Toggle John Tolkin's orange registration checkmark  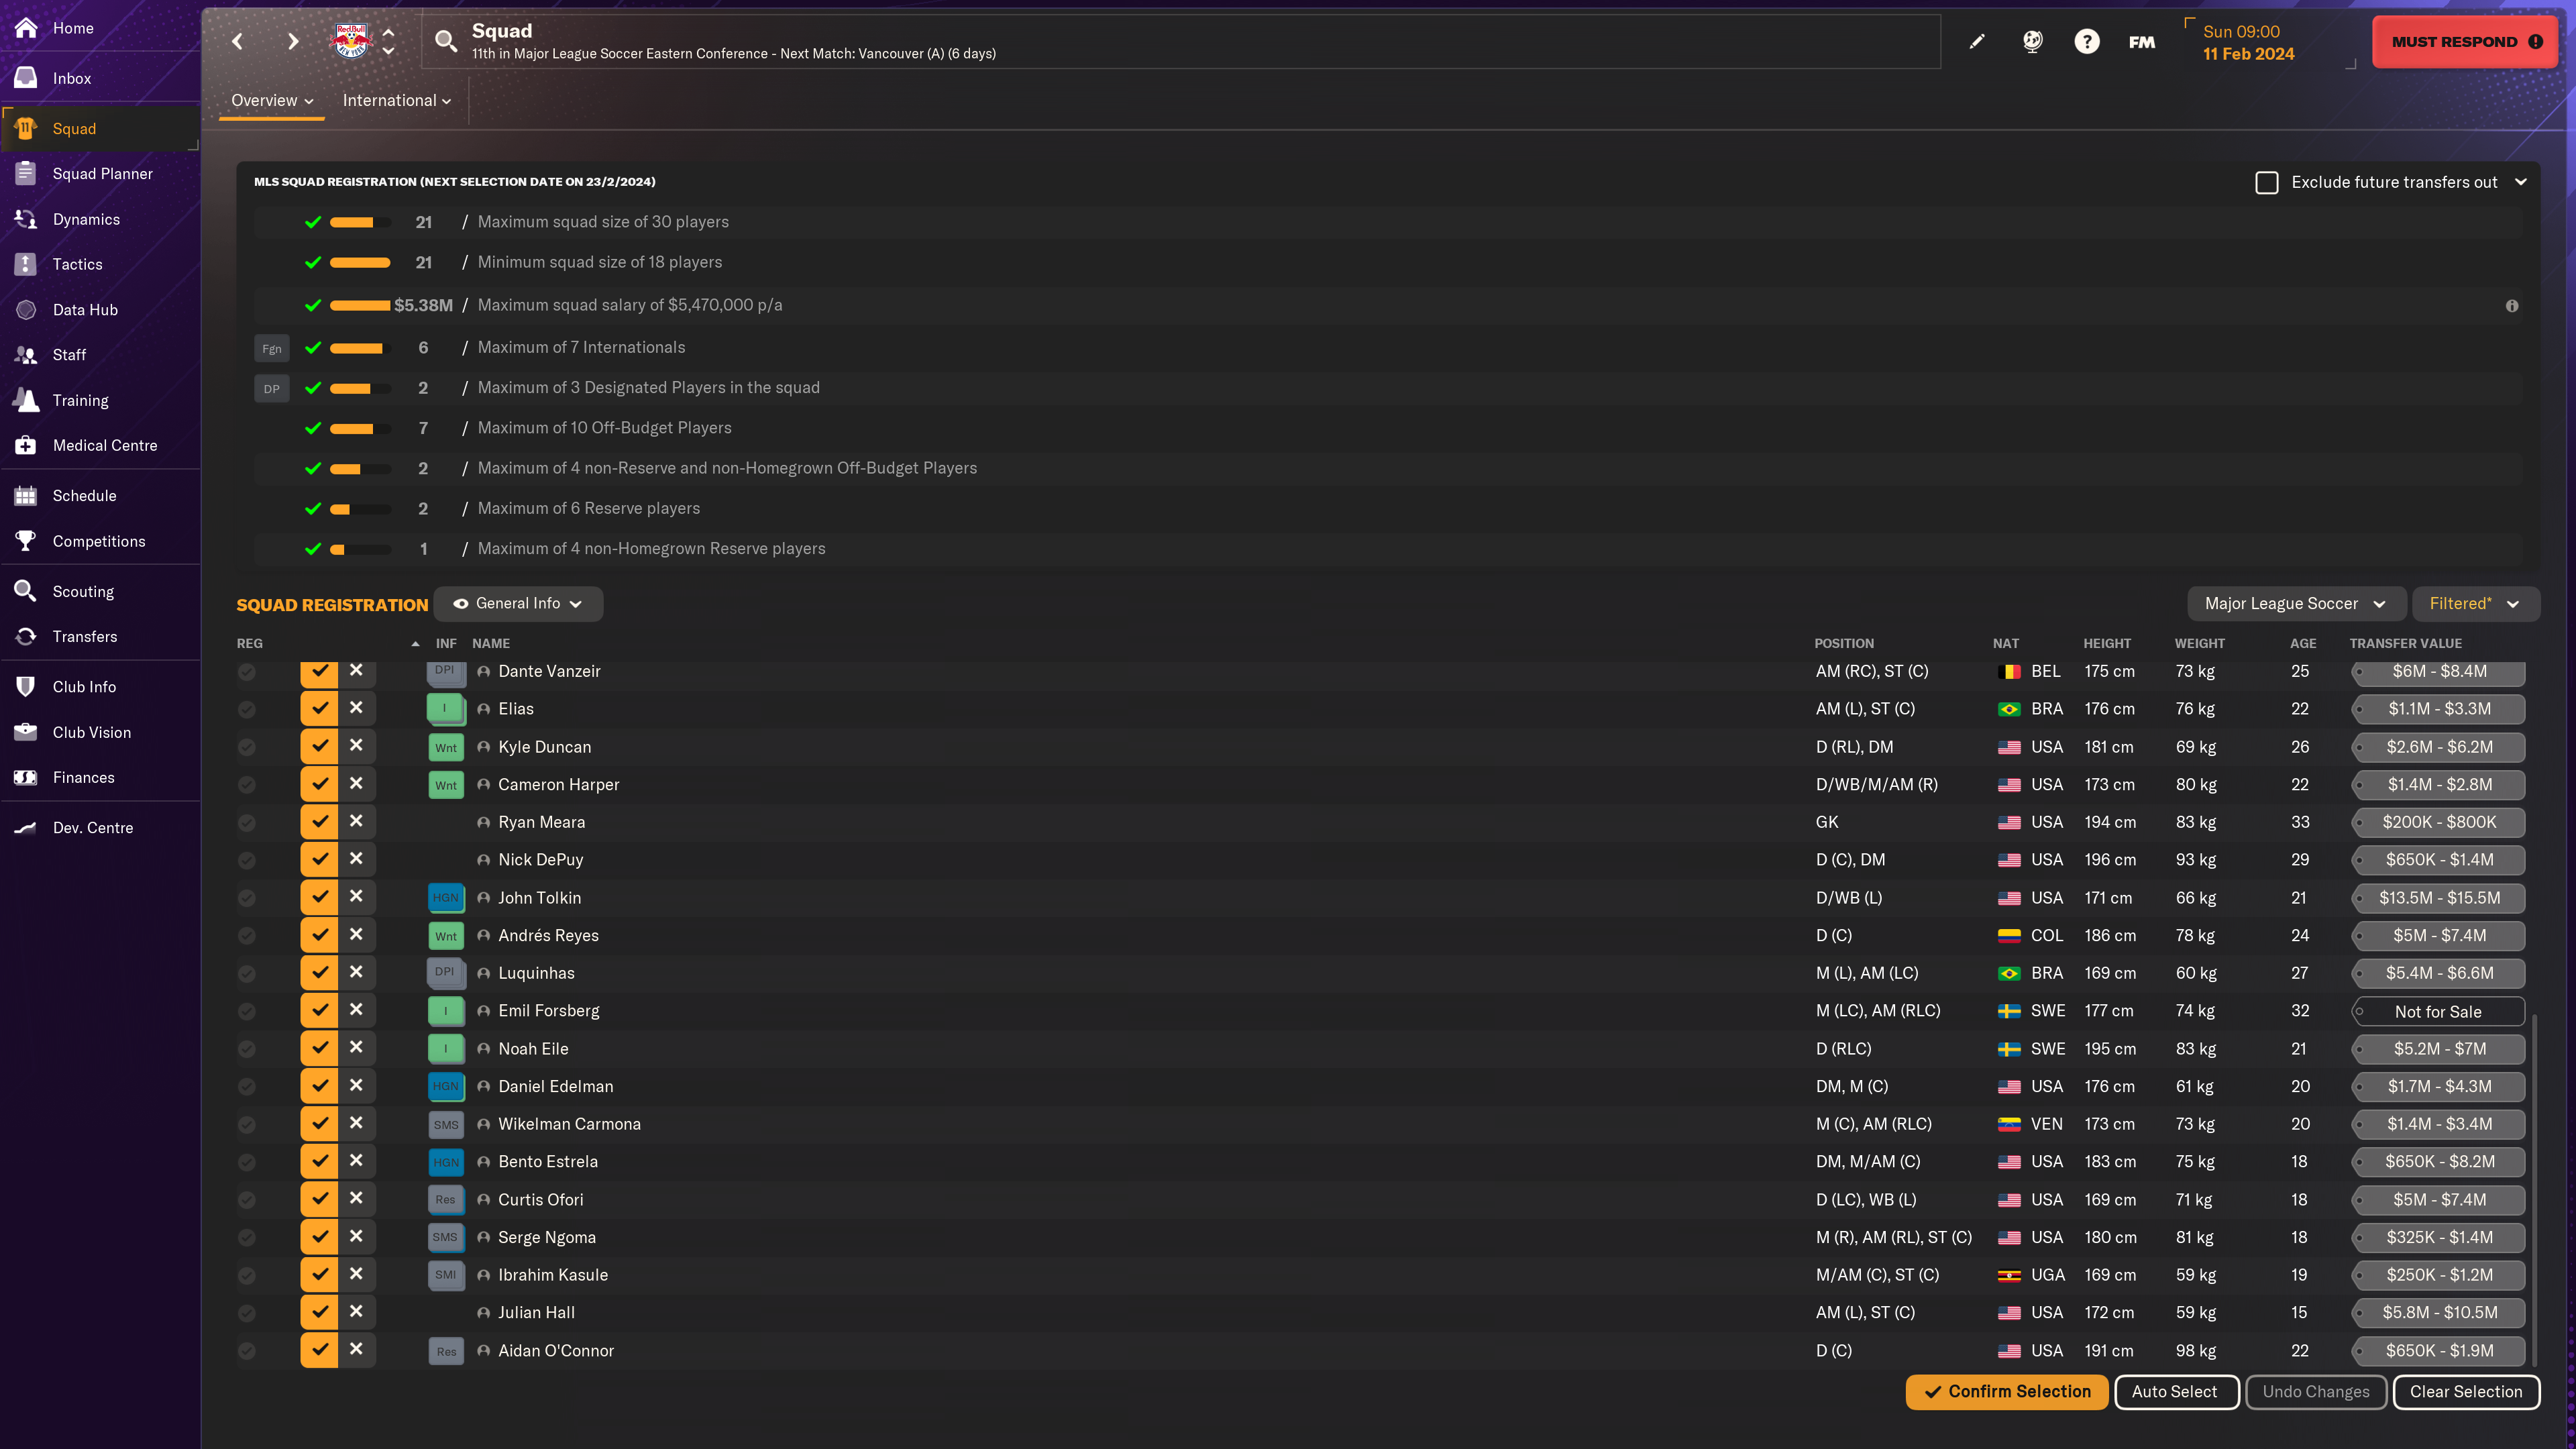click(x=319, y=897)
